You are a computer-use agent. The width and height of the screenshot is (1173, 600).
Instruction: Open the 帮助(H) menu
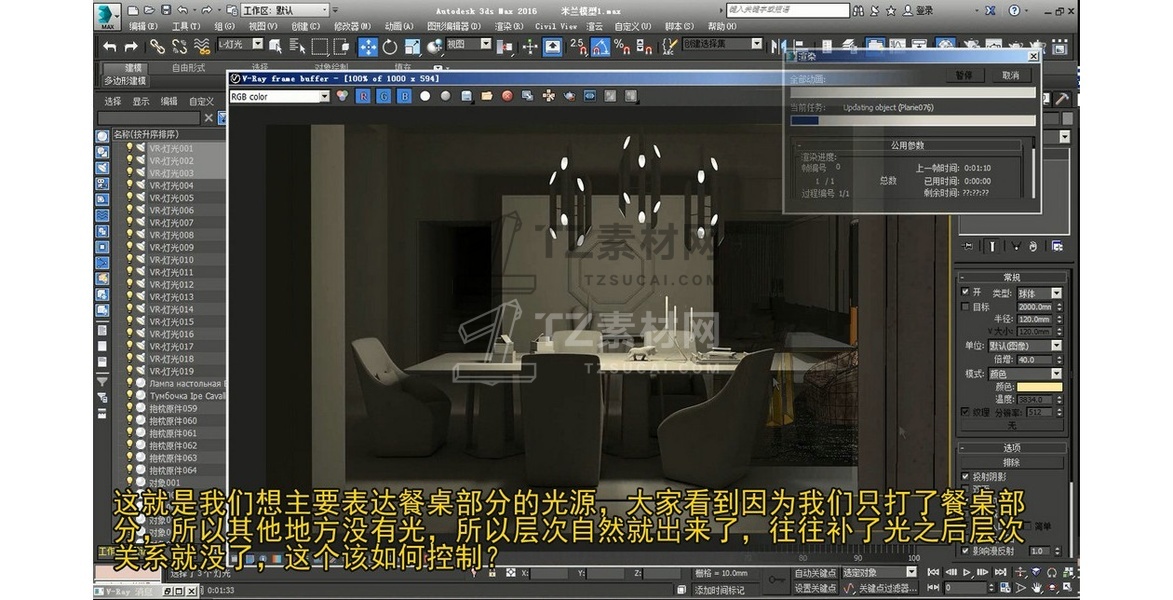pos(722,26)
